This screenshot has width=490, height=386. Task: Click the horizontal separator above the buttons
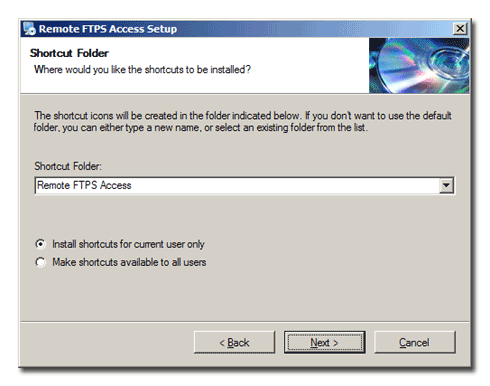[245, 322]
